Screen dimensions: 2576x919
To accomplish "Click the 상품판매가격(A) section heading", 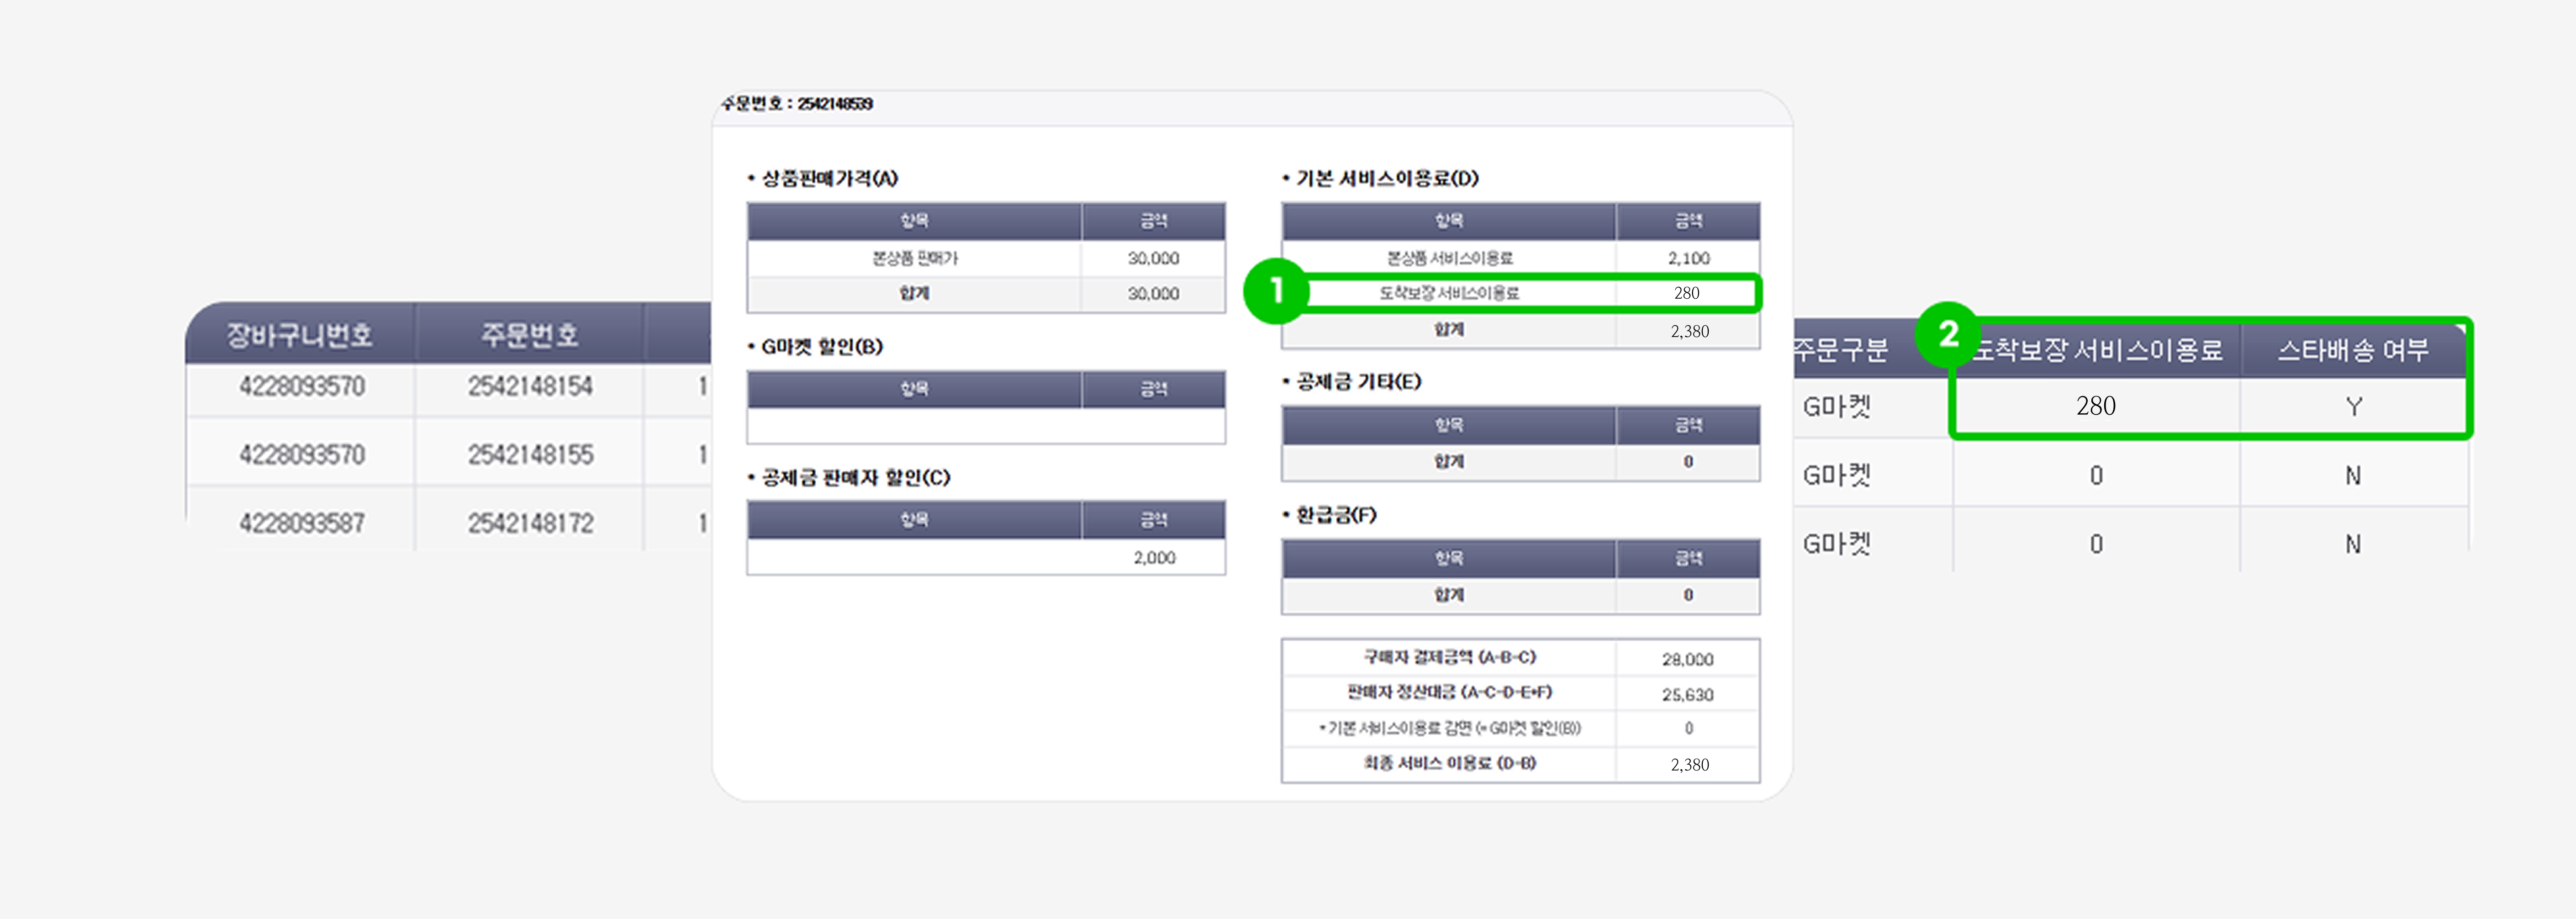I will 829,178.
